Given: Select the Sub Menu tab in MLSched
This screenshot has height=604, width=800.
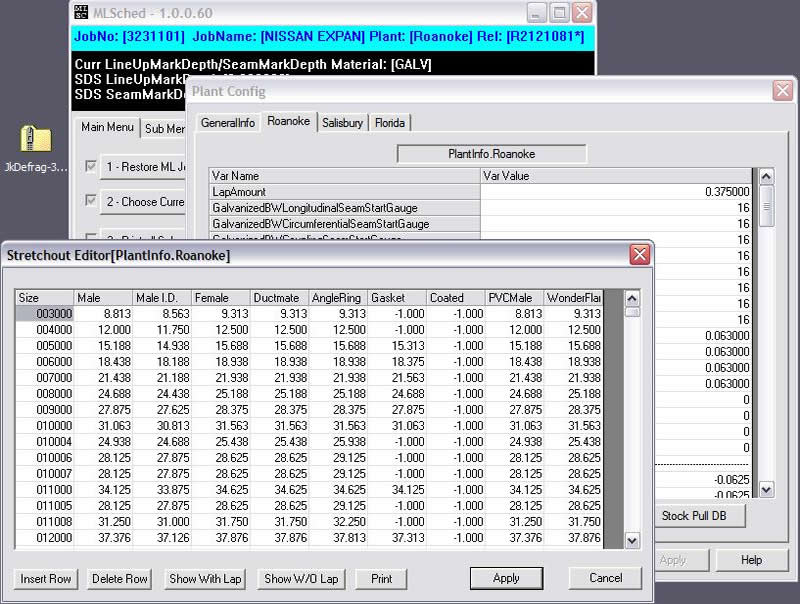Looking at the screenshot, I should (164, 128).
